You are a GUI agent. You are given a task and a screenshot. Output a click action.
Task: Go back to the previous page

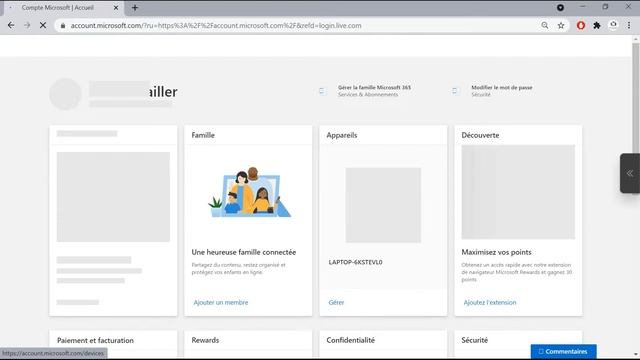pos(11,25)
